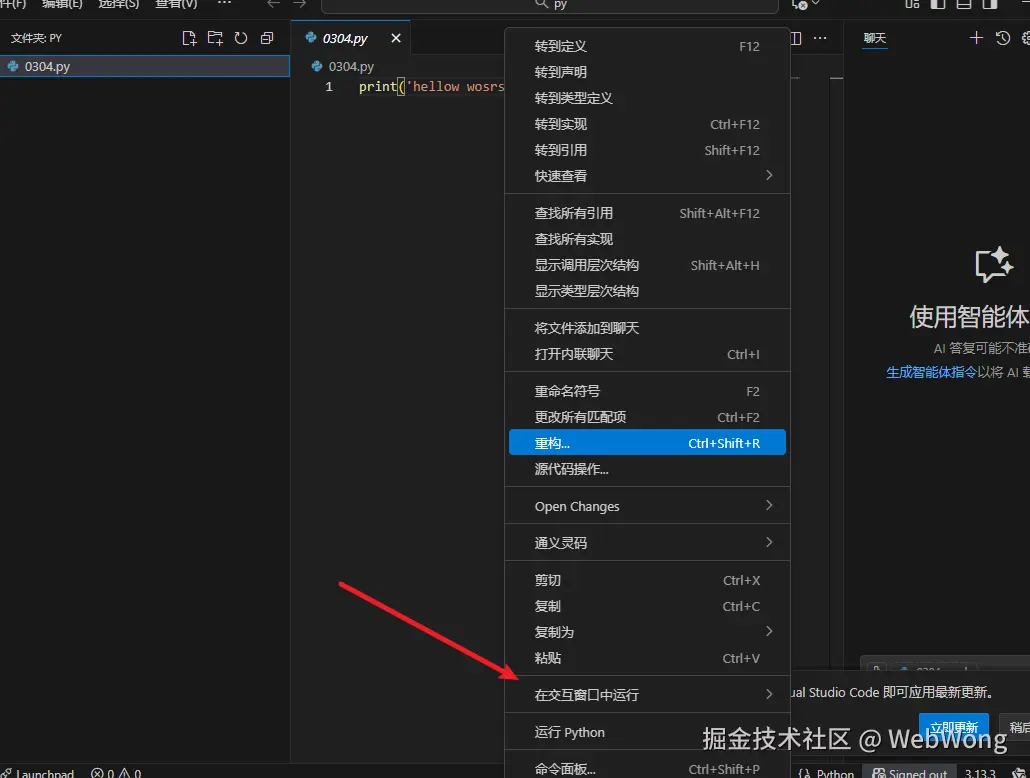Click the 3.13.3 interpreter version in status bar

pos(979,773)
